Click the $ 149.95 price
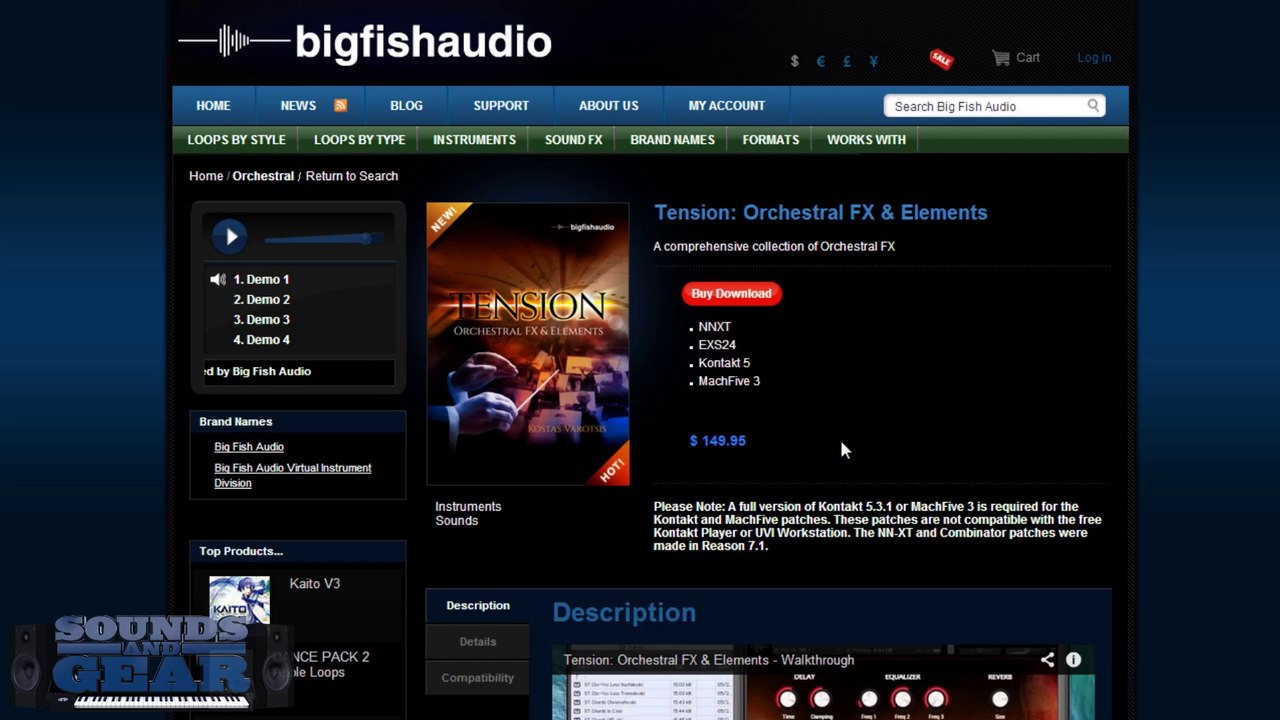The height and width of the screenshot is (720, 1280). pyautogui.click(x=717, y=440)
